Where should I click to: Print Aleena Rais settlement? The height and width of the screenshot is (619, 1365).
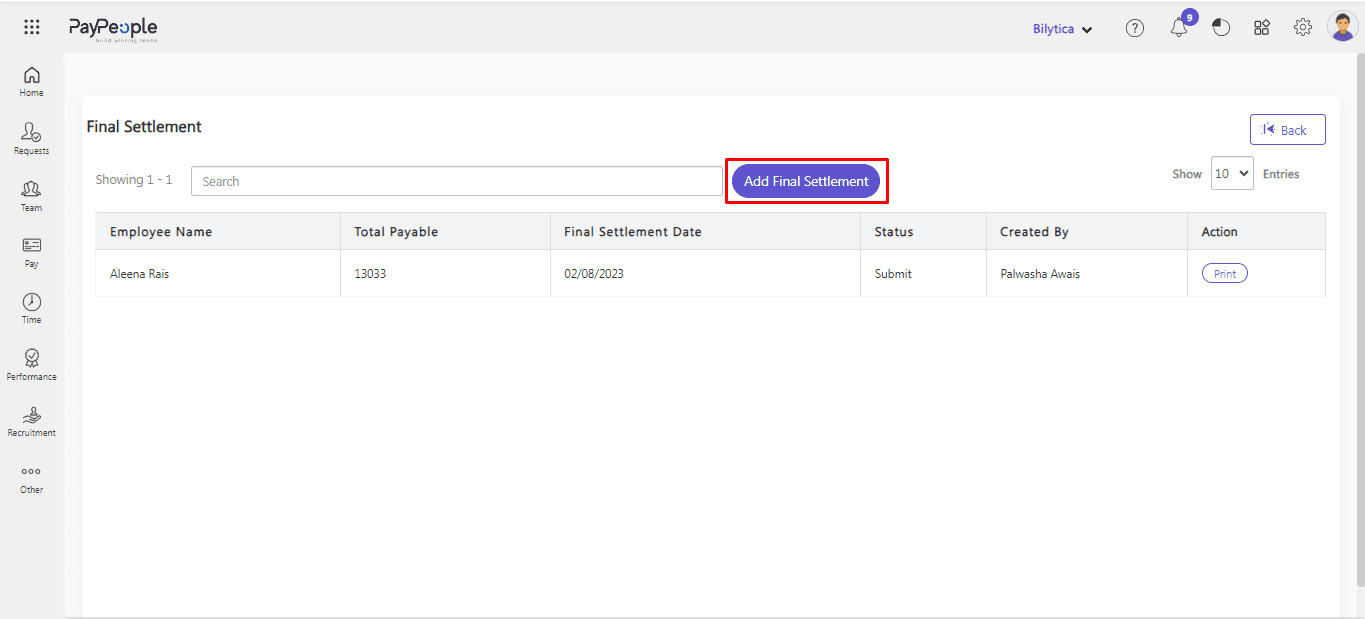[x=1224, y=274]
